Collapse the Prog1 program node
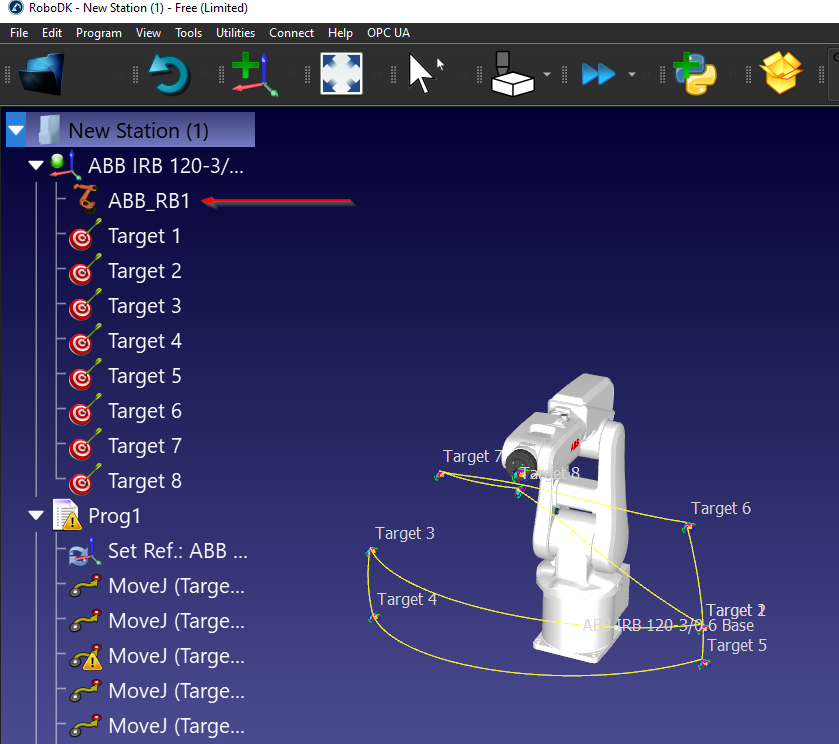Screen dimensions: 839x744 click(x=37, y=516)
